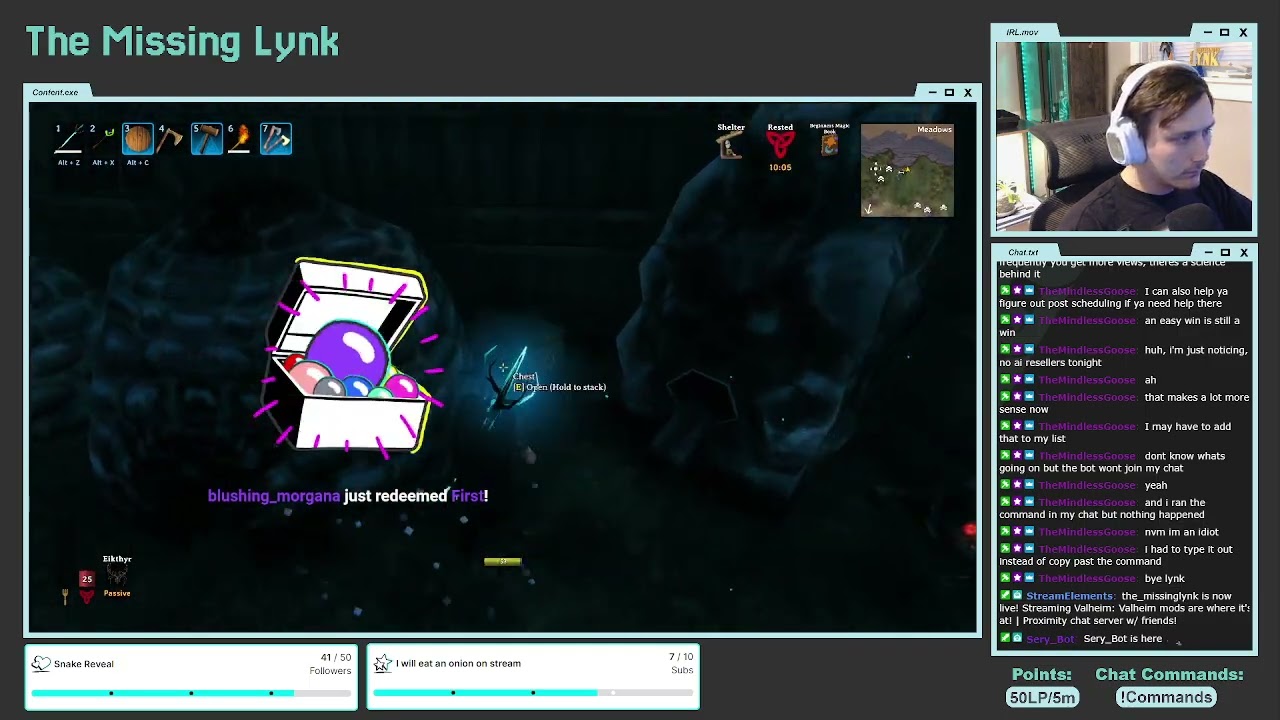Screen dimensions: 1280x720
Task: Click the 'Snake Reveal' goal label
Action: click(x=84, y=663)
